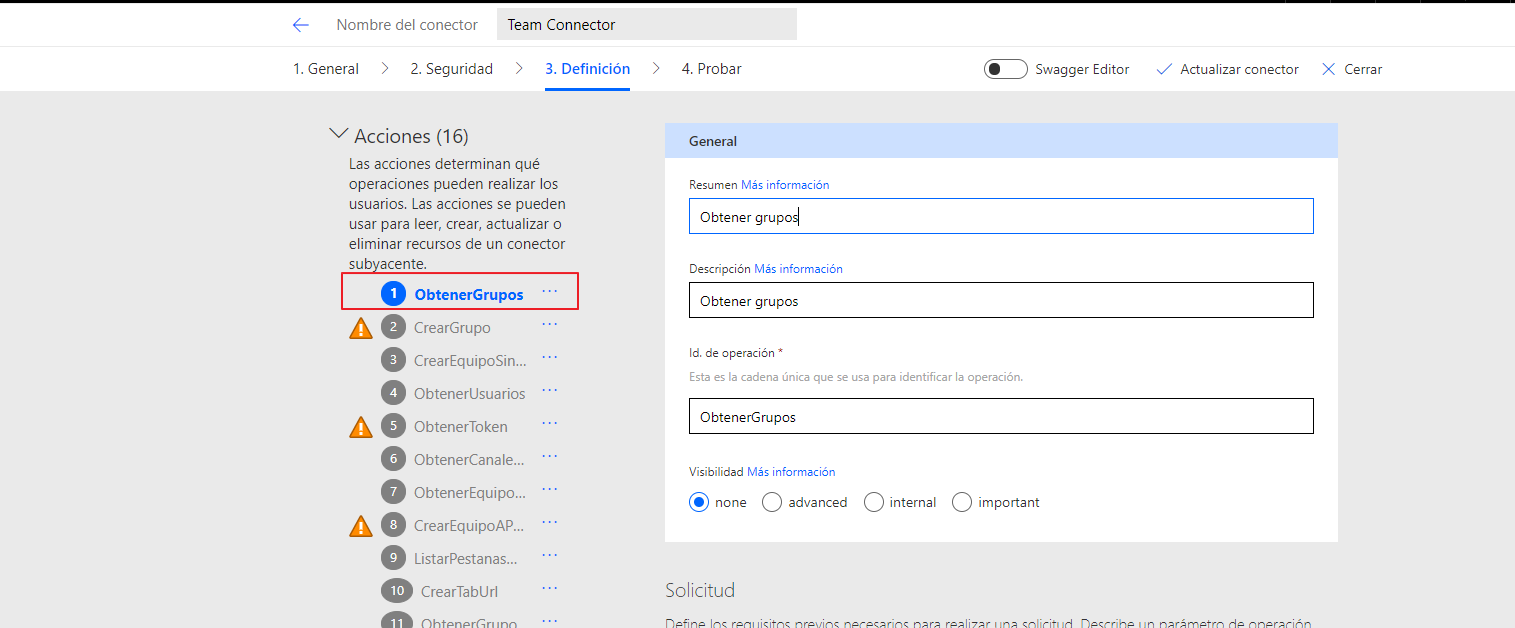Open the ellipsis menu for ObtenerGrupos
1515x628 pixels.
(549, 292)
